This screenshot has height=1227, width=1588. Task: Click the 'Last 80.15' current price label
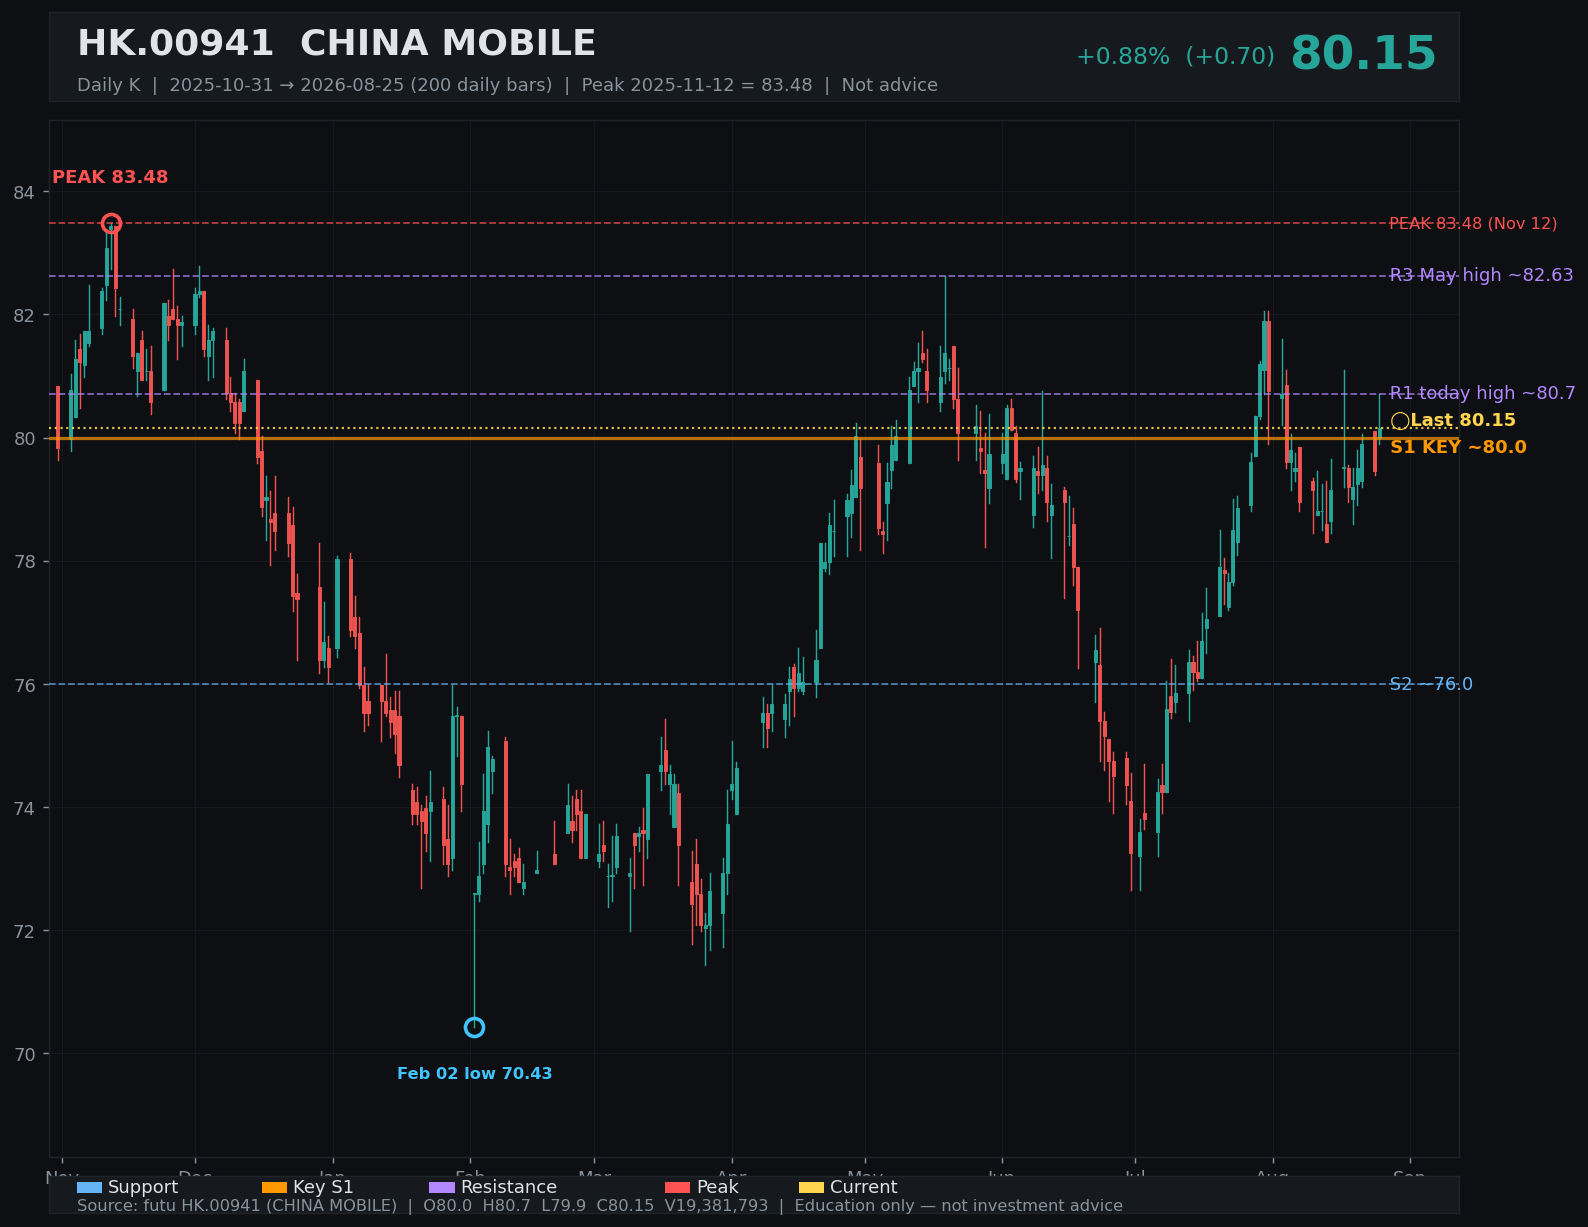(x=1463, y=420)
